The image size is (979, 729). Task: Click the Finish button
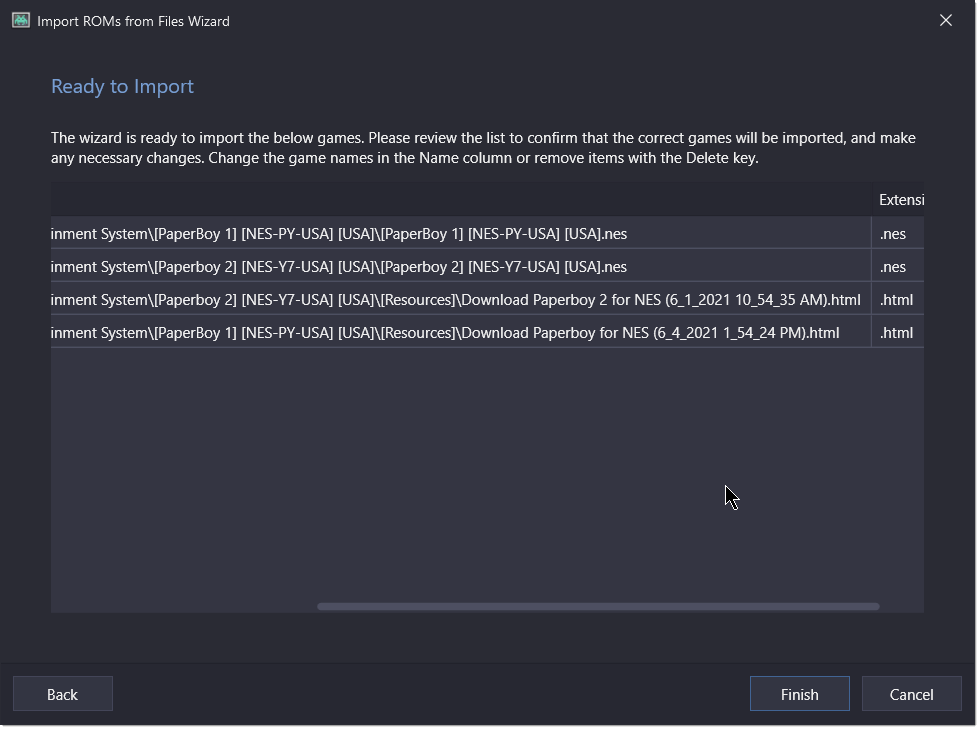pyautogui.click(x=799, y=694)
